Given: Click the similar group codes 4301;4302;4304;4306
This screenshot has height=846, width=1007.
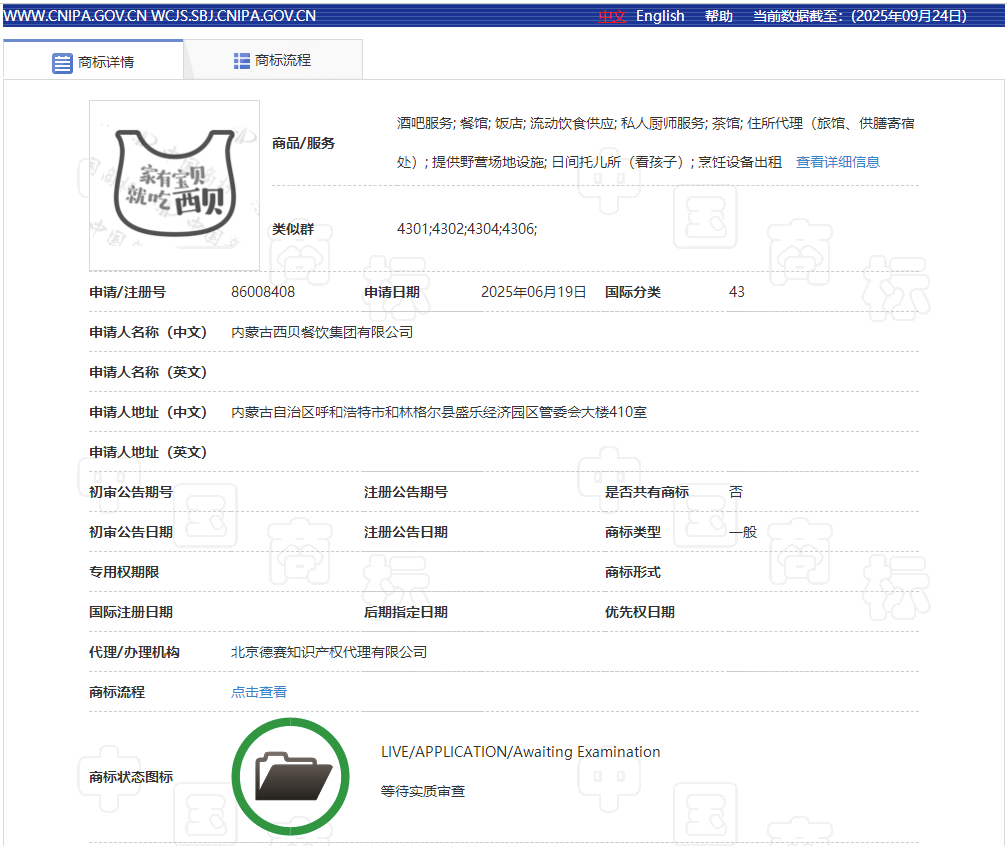Looking at the screenshot, I should (x=467, y=229).
